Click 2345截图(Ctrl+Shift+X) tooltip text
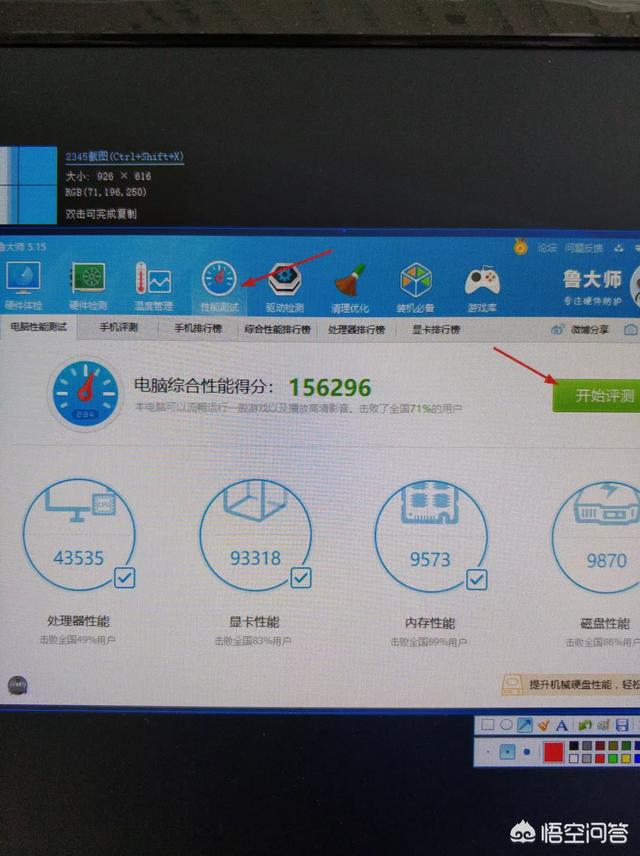The image size is (640, 856). pos(125,157)
